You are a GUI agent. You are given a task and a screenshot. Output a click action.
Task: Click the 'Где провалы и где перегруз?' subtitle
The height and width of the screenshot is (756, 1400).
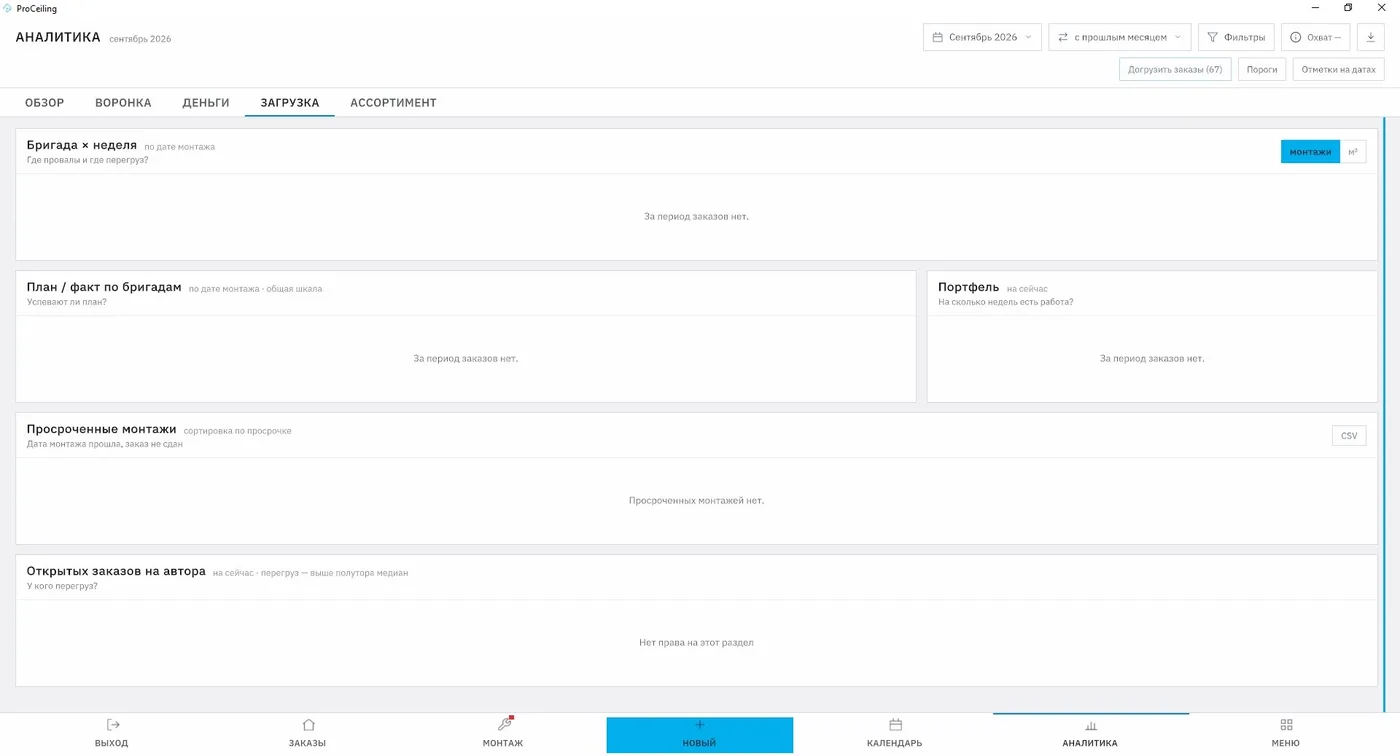[x=87, y=160]
